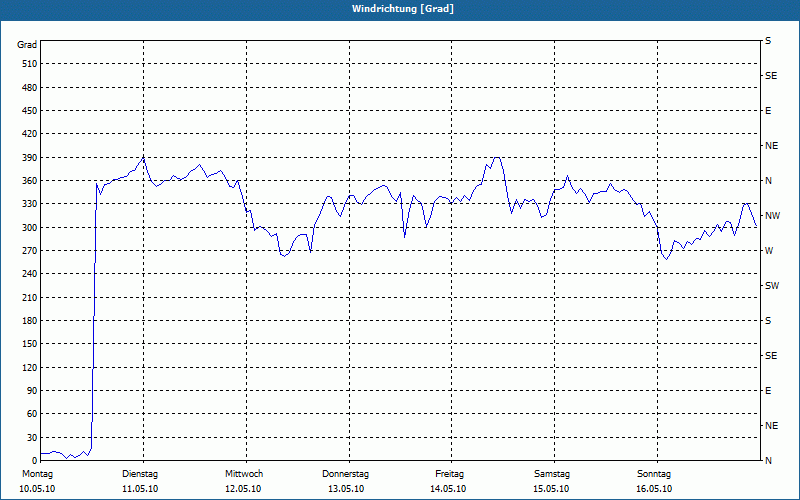The width and height of the screenshot is (800, 500).
Task: Click the 450 degree axis label
Action: (30, 111)
